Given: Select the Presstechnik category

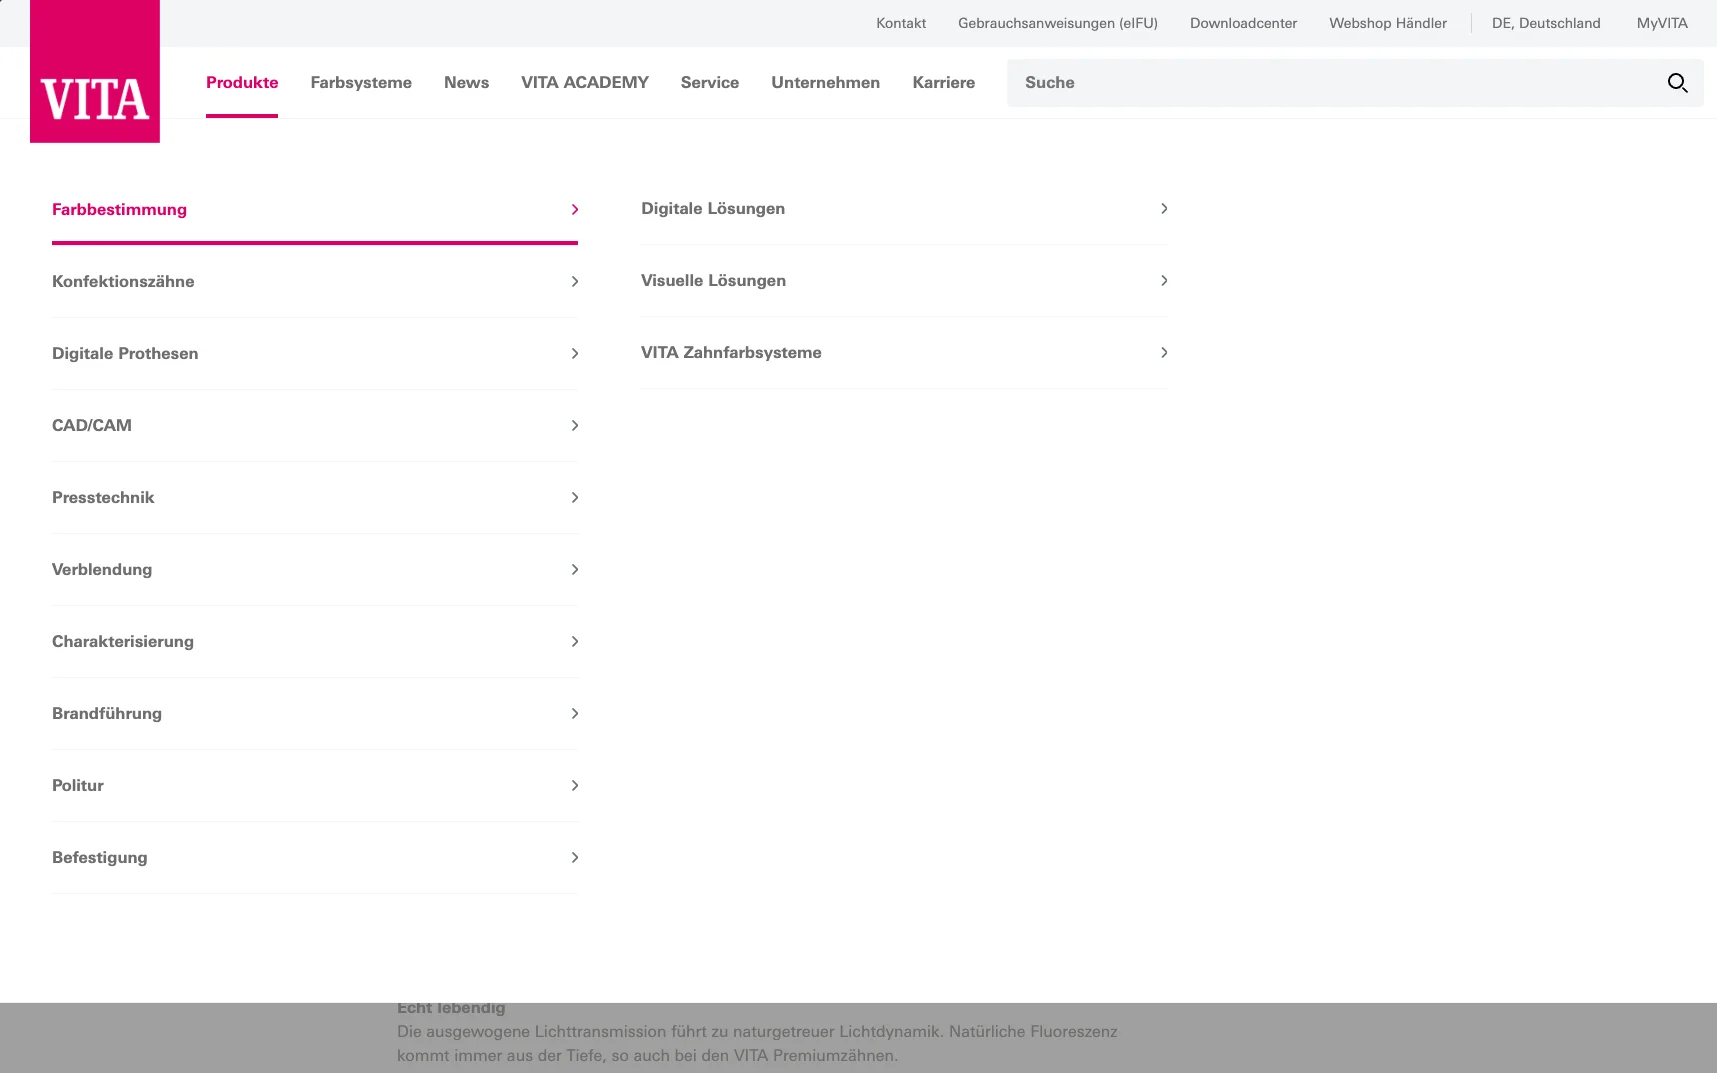Looking at the screenshot, I should pos(315,498).
